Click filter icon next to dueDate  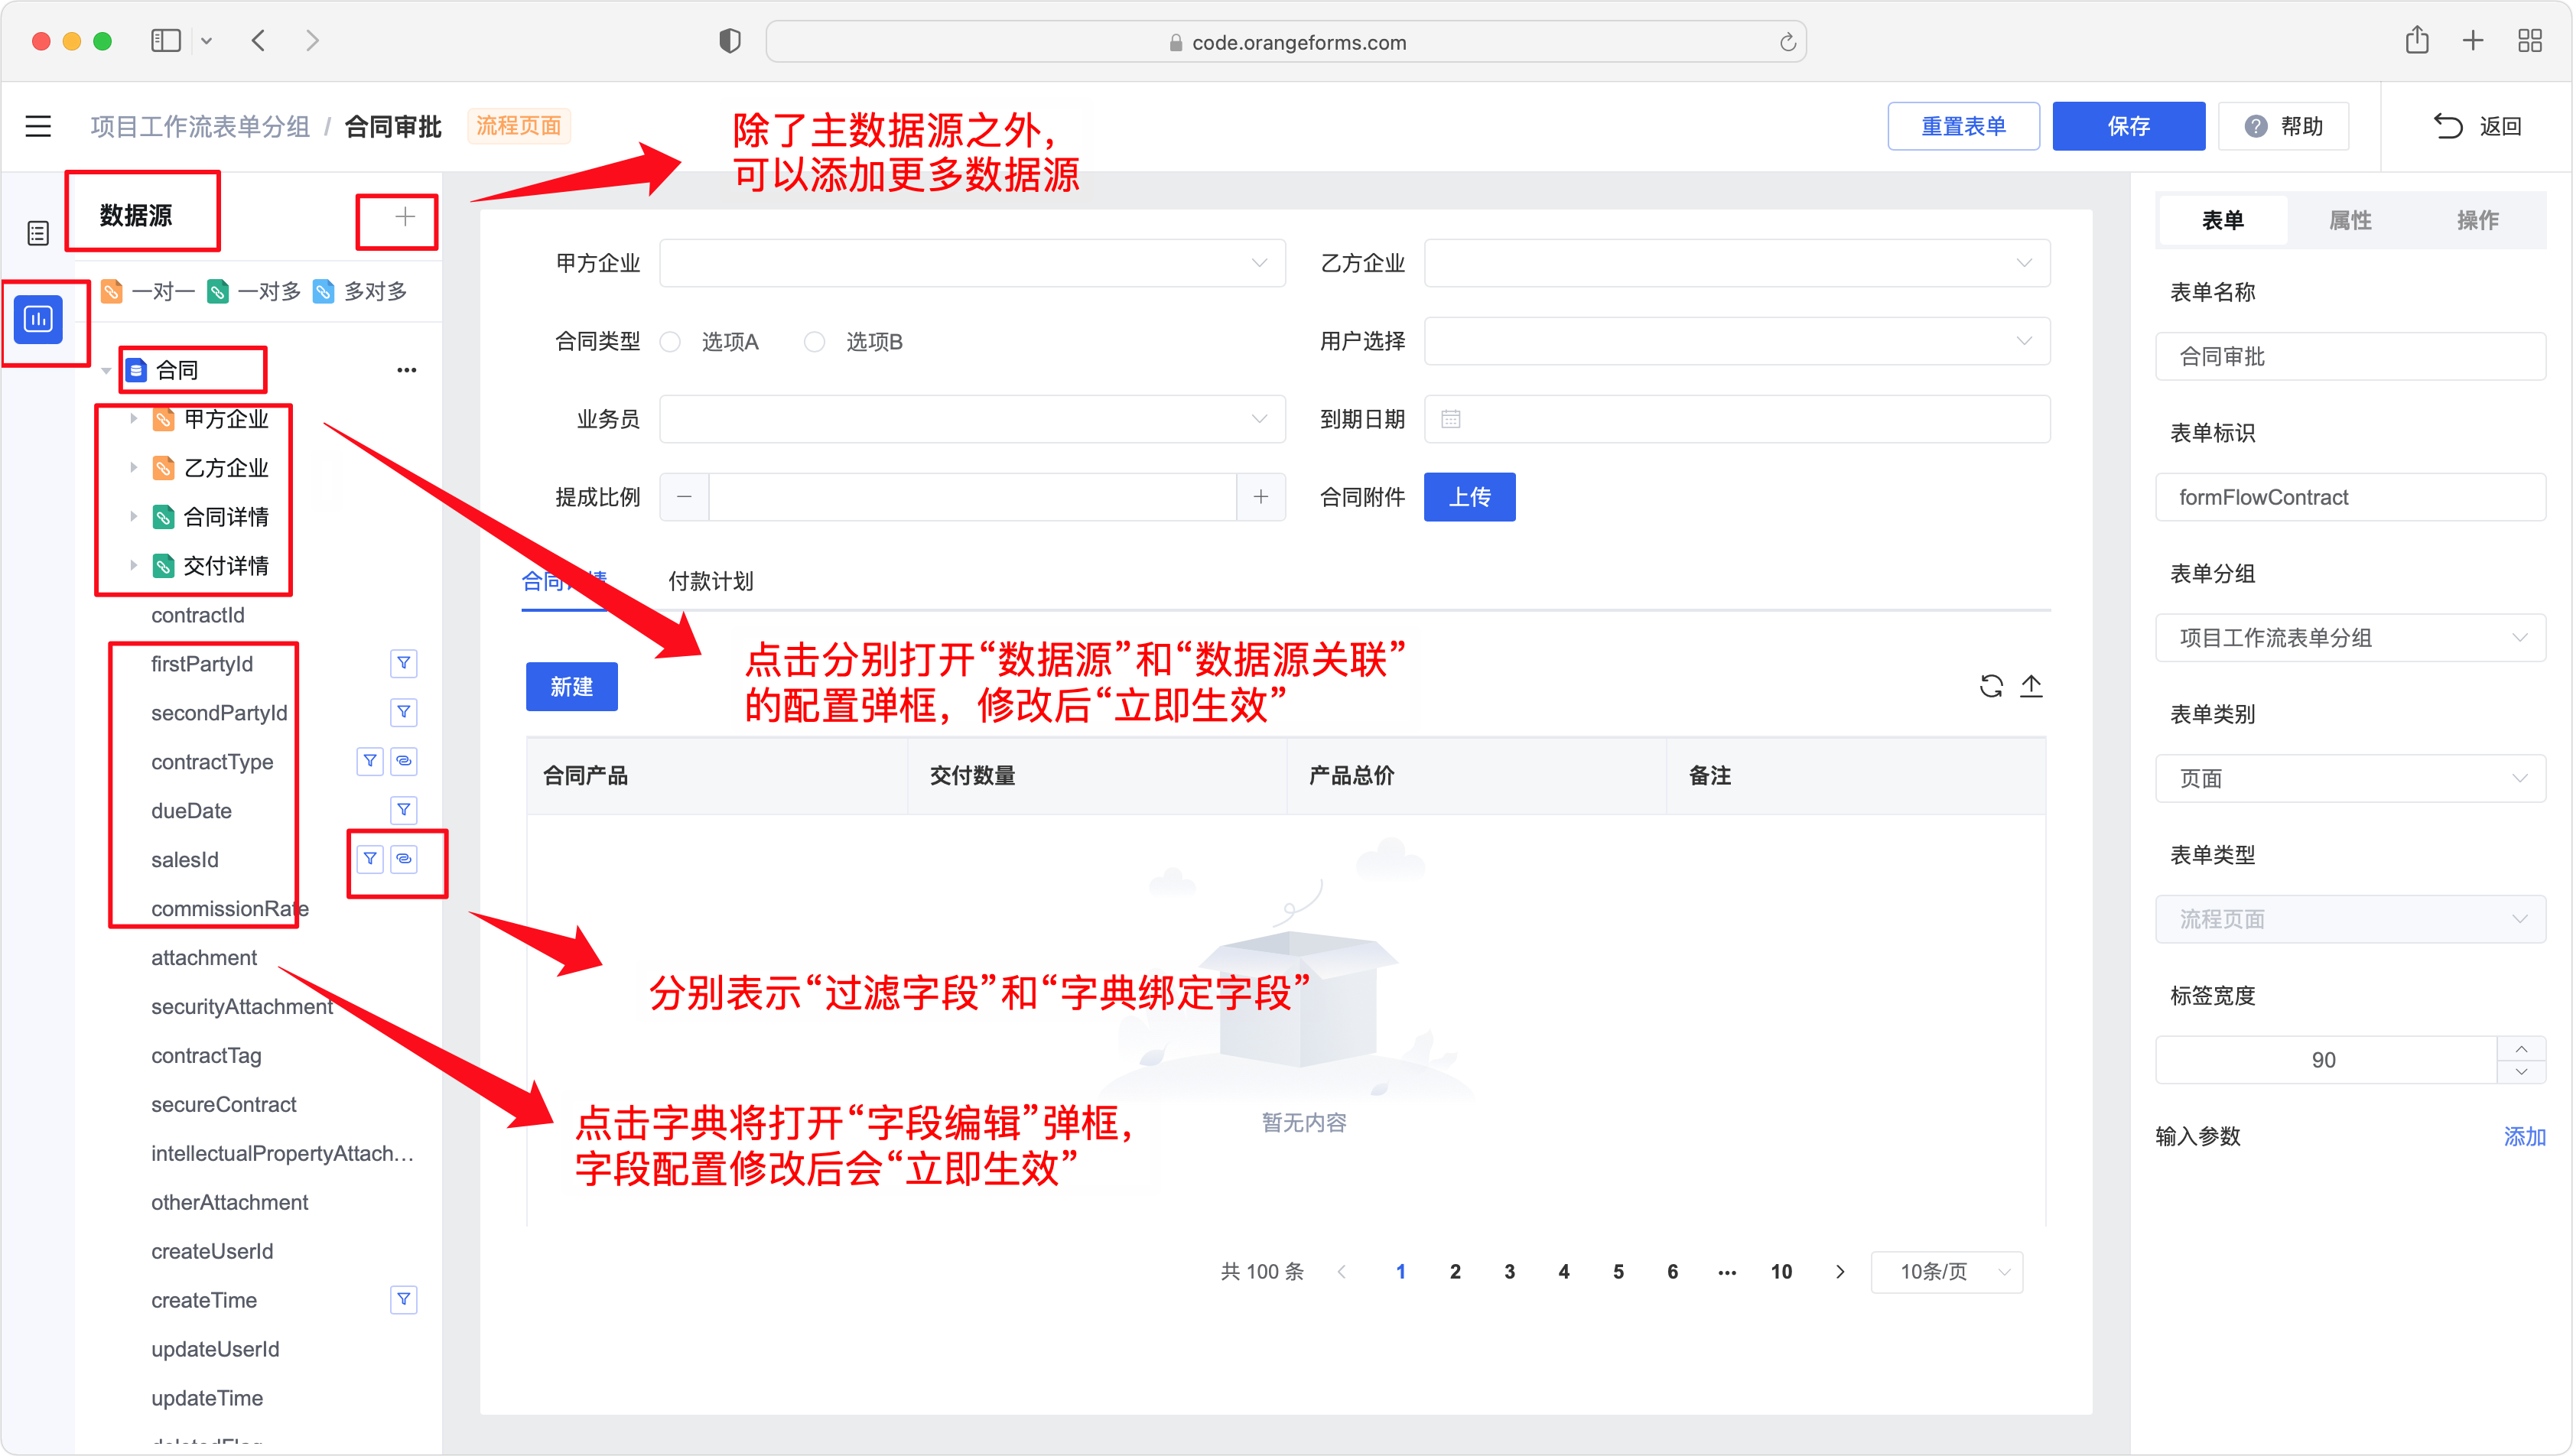click(403, 810)
